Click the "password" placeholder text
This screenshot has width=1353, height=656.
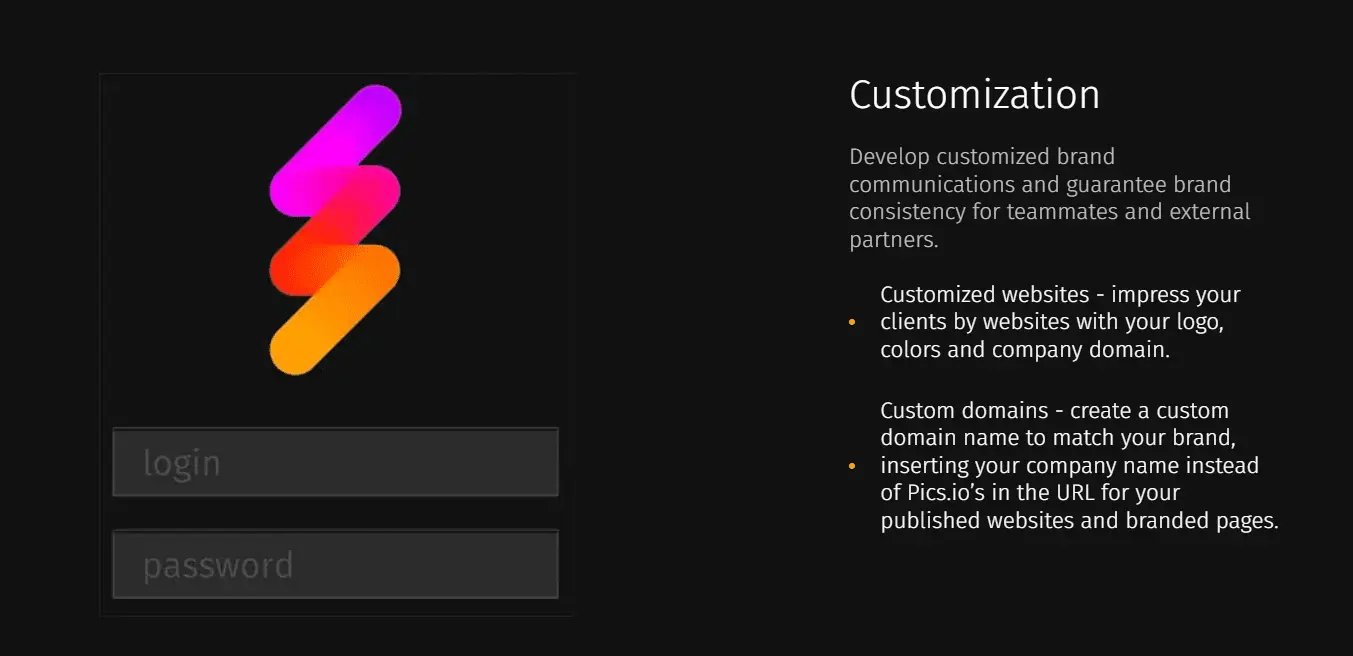(218, 565)
